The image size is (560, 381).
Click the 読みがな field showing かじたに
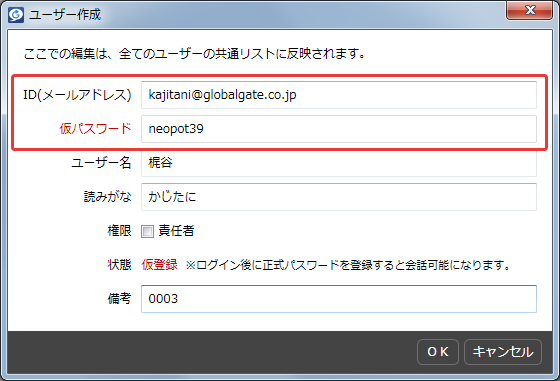pyautogui.click(x=339, y=197)
